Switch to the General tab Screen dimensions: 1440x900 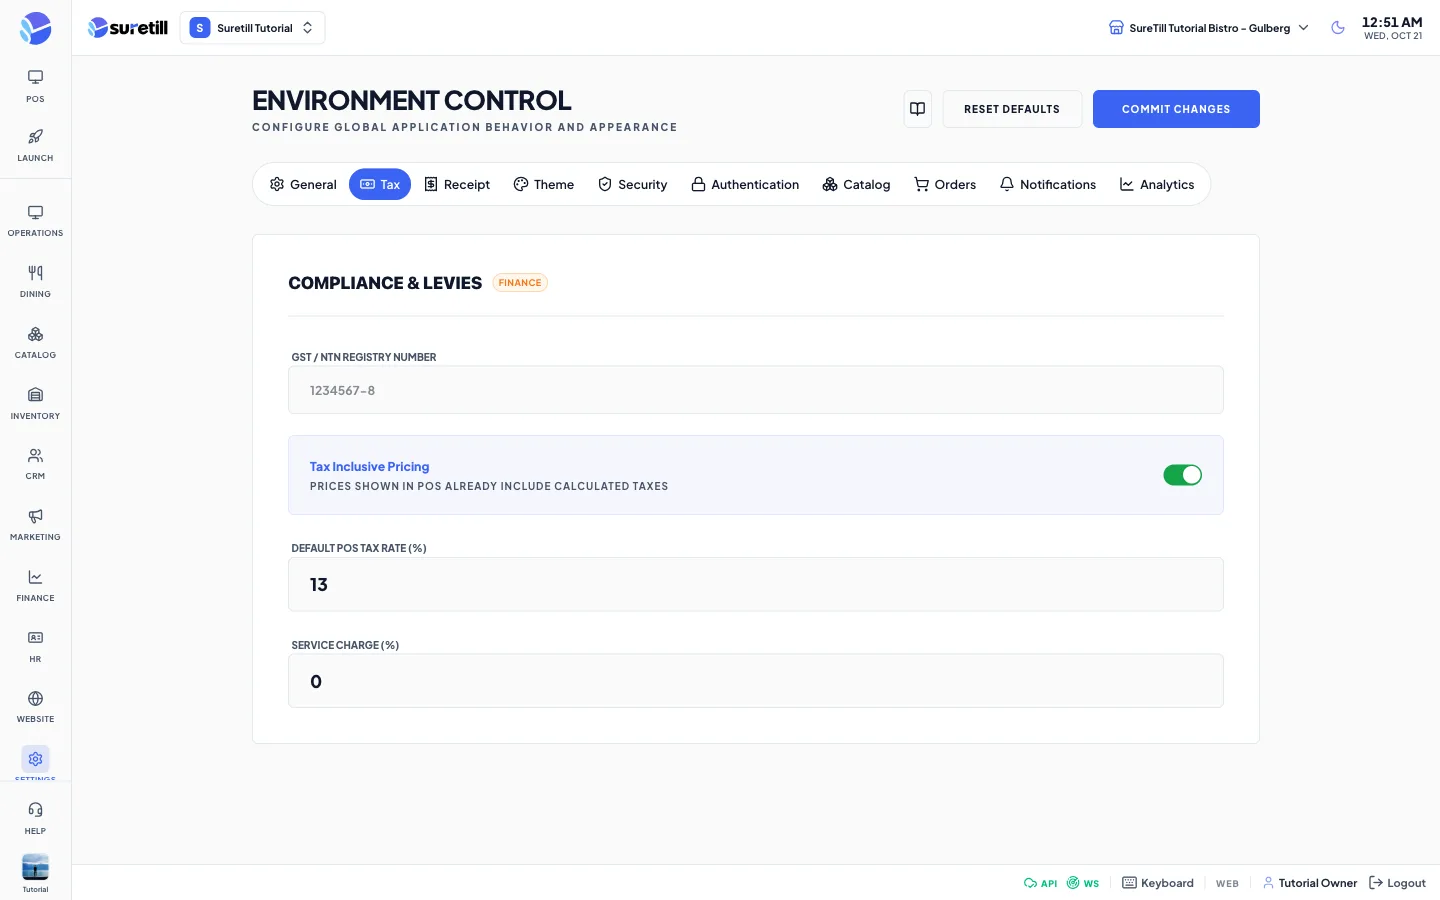(303, 184)
